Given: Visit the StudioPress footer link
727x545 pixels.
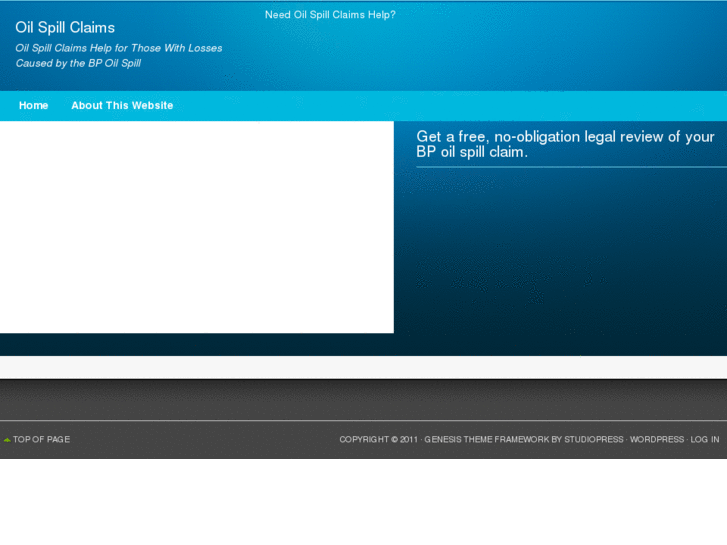Looking at the screenshot, I should coord(593,439).
